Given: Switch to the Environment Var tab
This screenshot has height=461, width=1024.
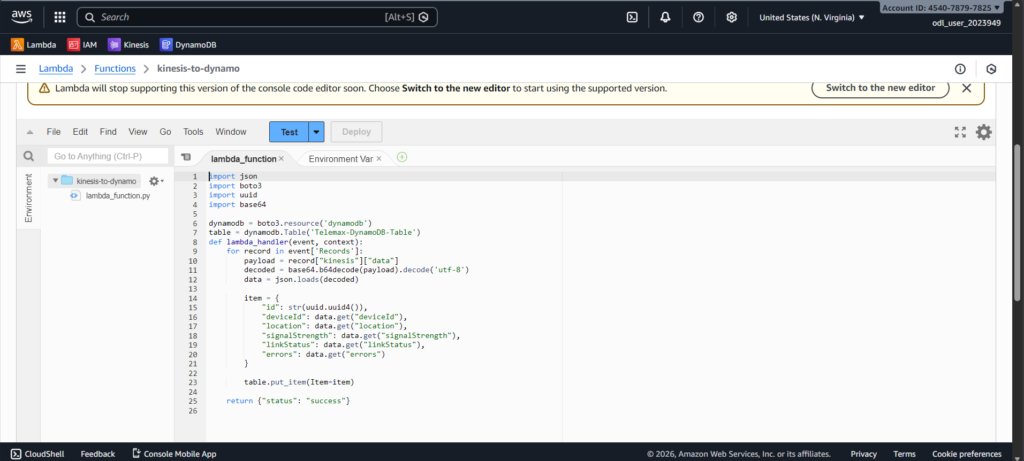Looking at the screenshot, I should click(x=340, y=158).
